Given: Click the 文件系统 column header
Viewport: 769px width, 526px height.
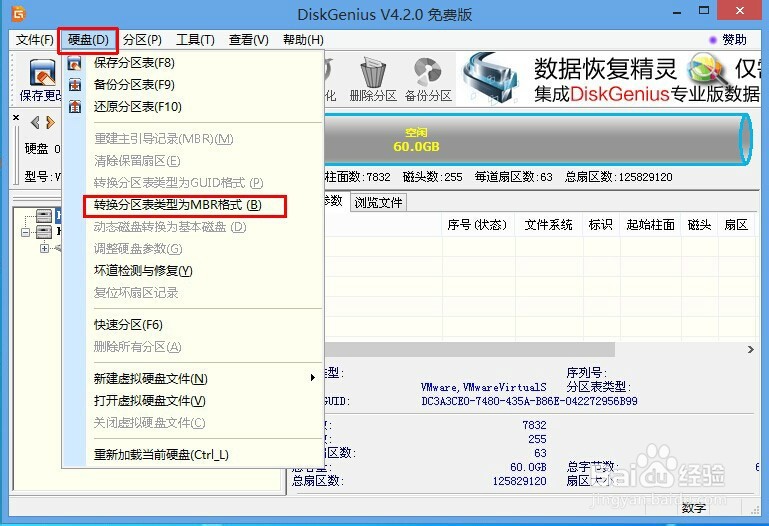Looking at the screenshot, I should tap(548, 225).
